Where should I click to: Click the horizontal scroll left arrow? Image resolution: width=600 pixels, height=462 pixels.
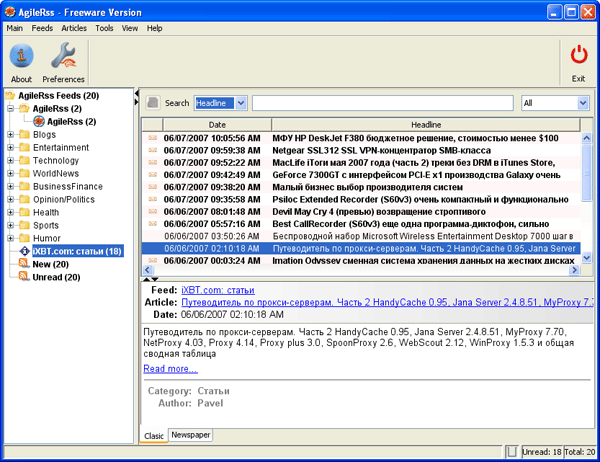[x=148, y=270]
